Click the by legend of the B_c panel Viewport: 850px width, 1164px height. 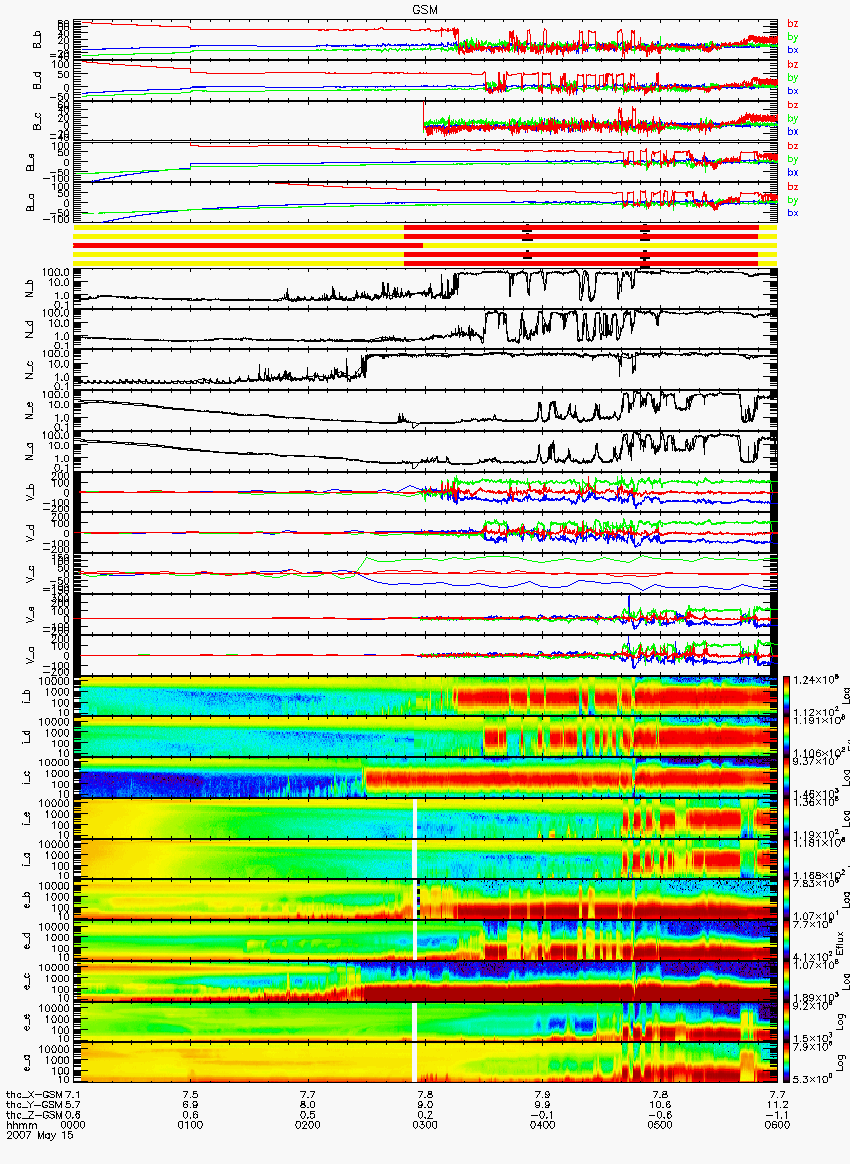tap(793, 118)
